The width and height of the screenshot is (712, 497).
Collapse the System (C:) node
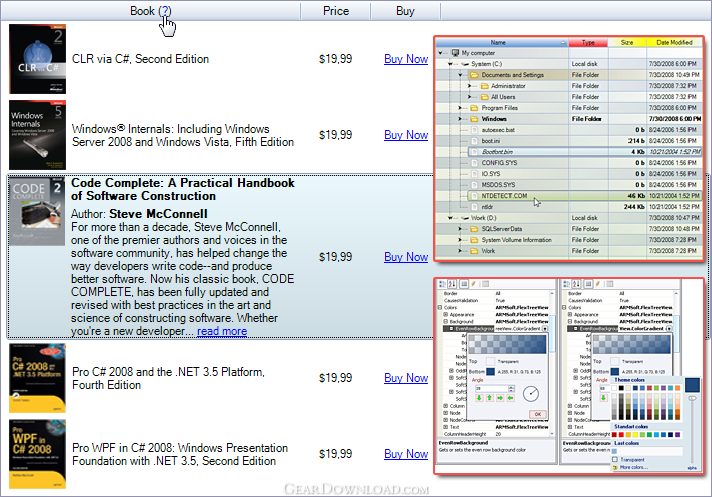pyautogui.click(x=450, y=64)
